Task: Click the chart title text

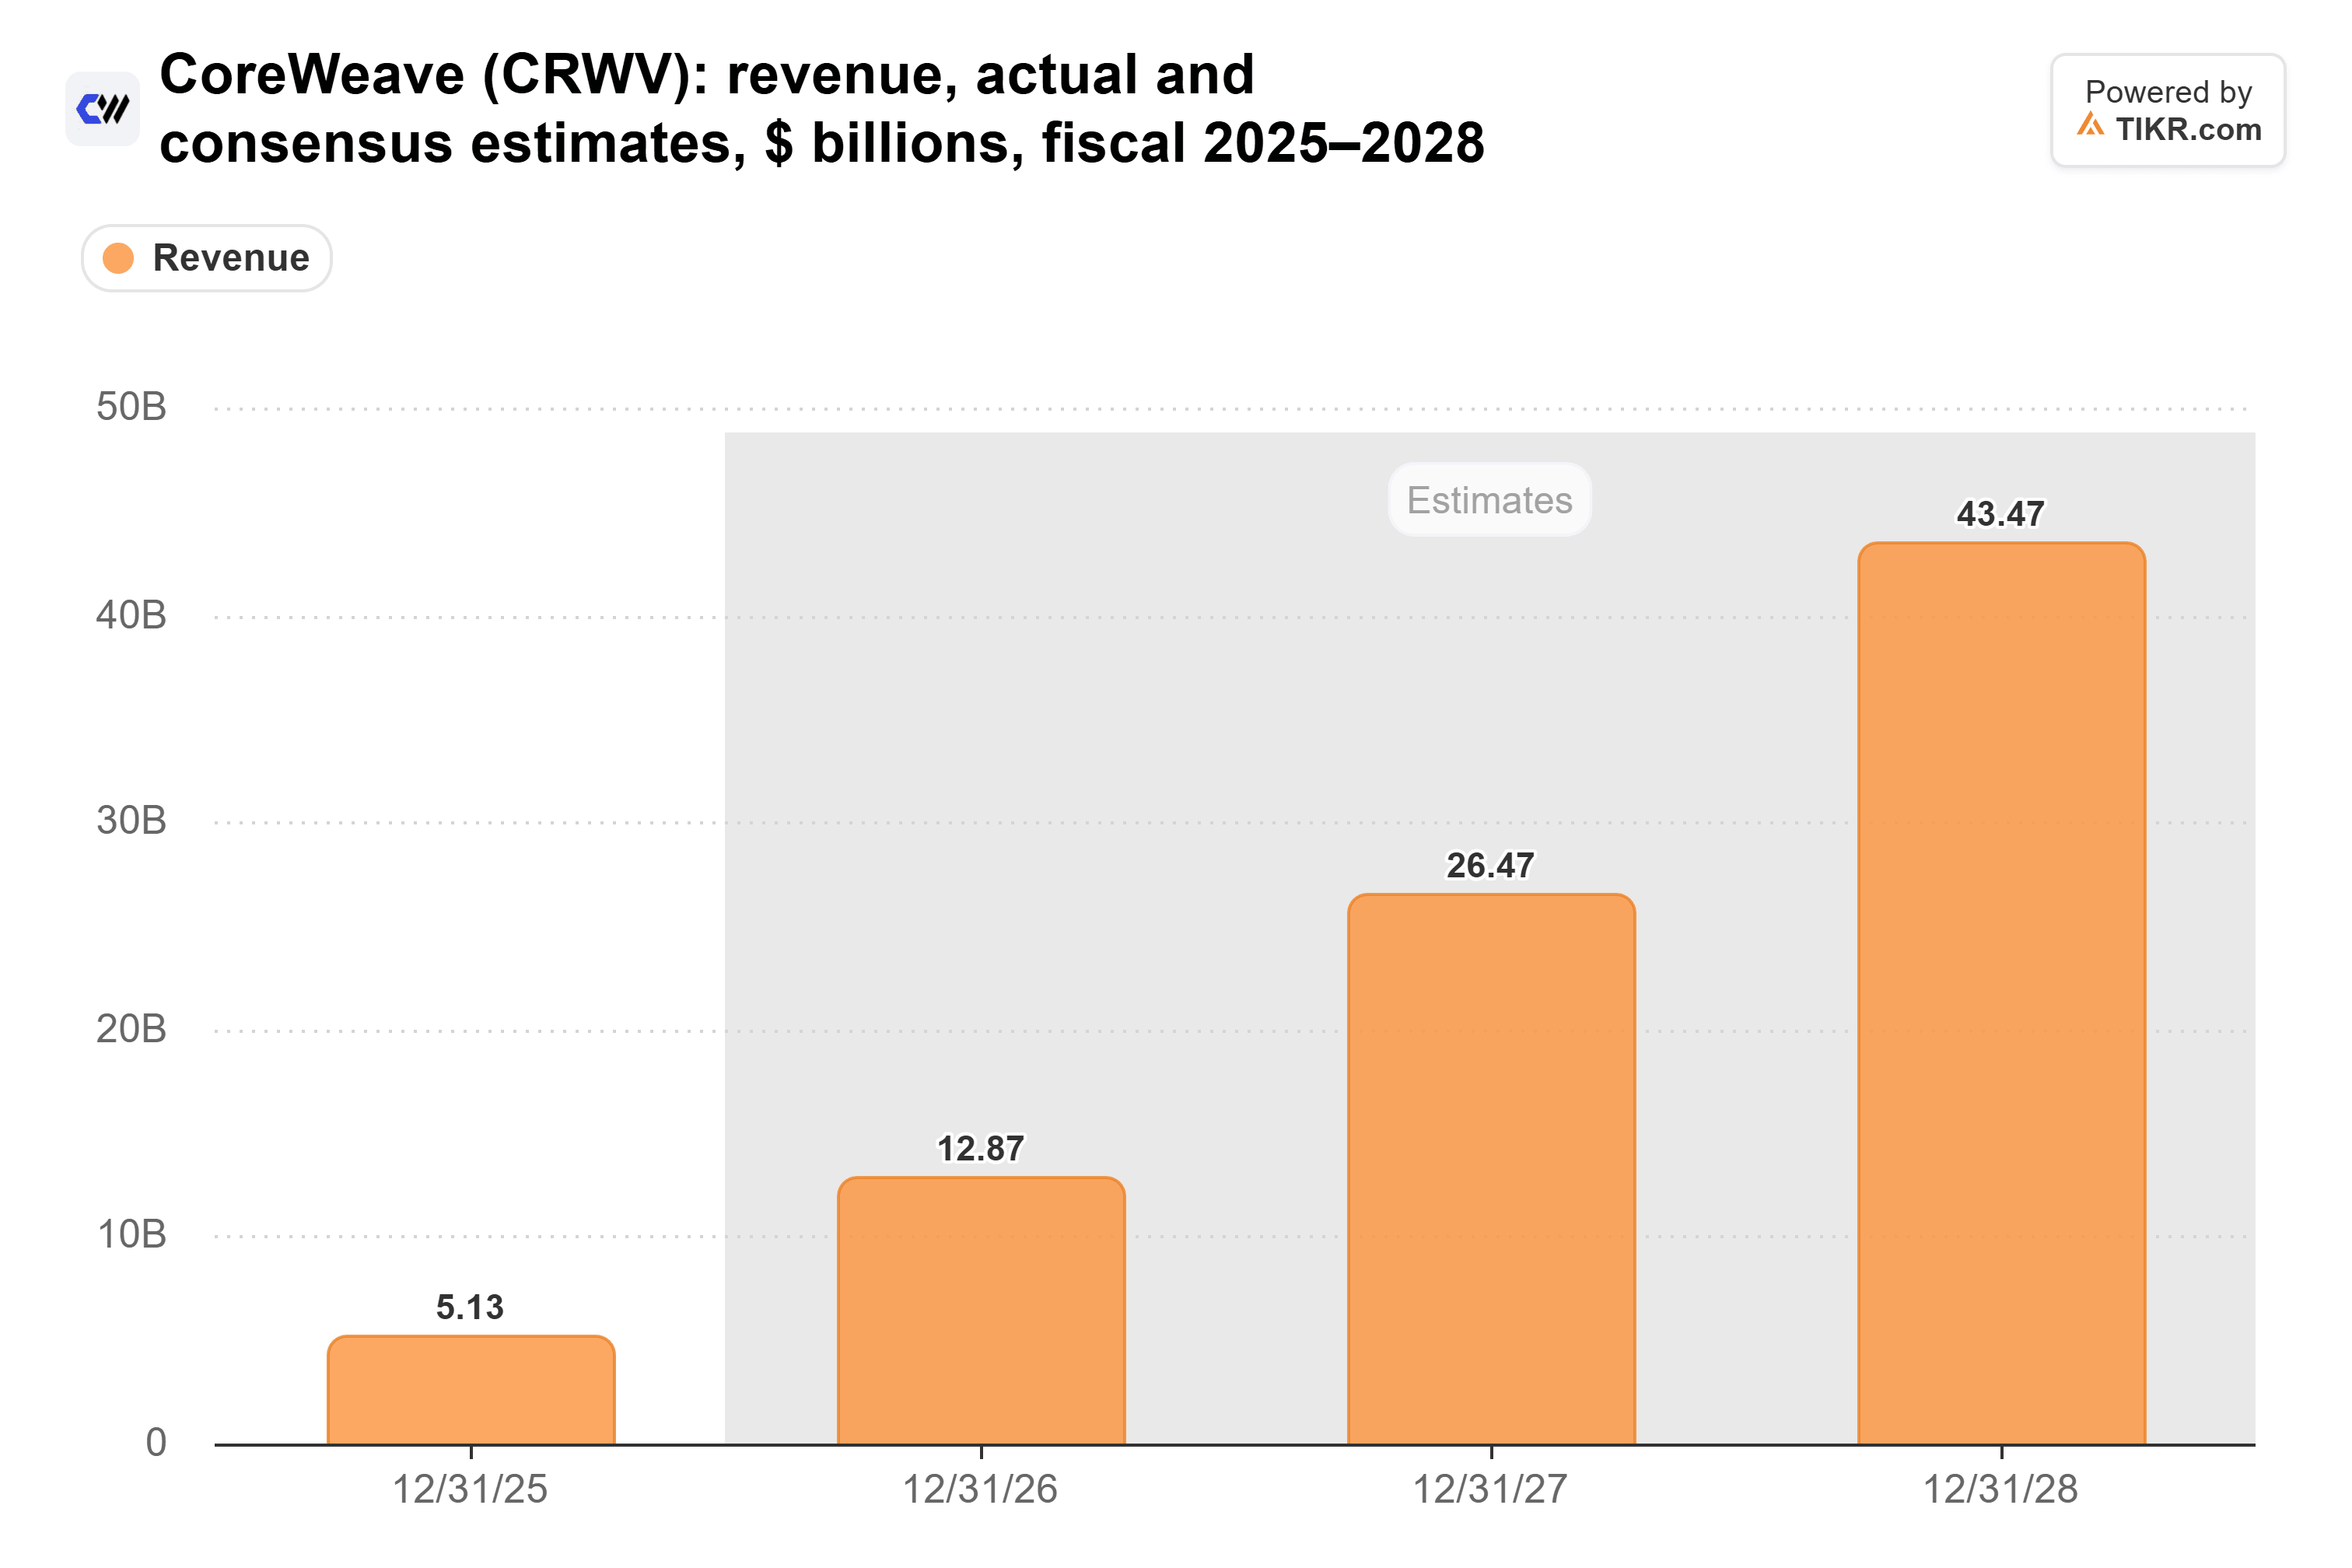Action: coord(822,108)
